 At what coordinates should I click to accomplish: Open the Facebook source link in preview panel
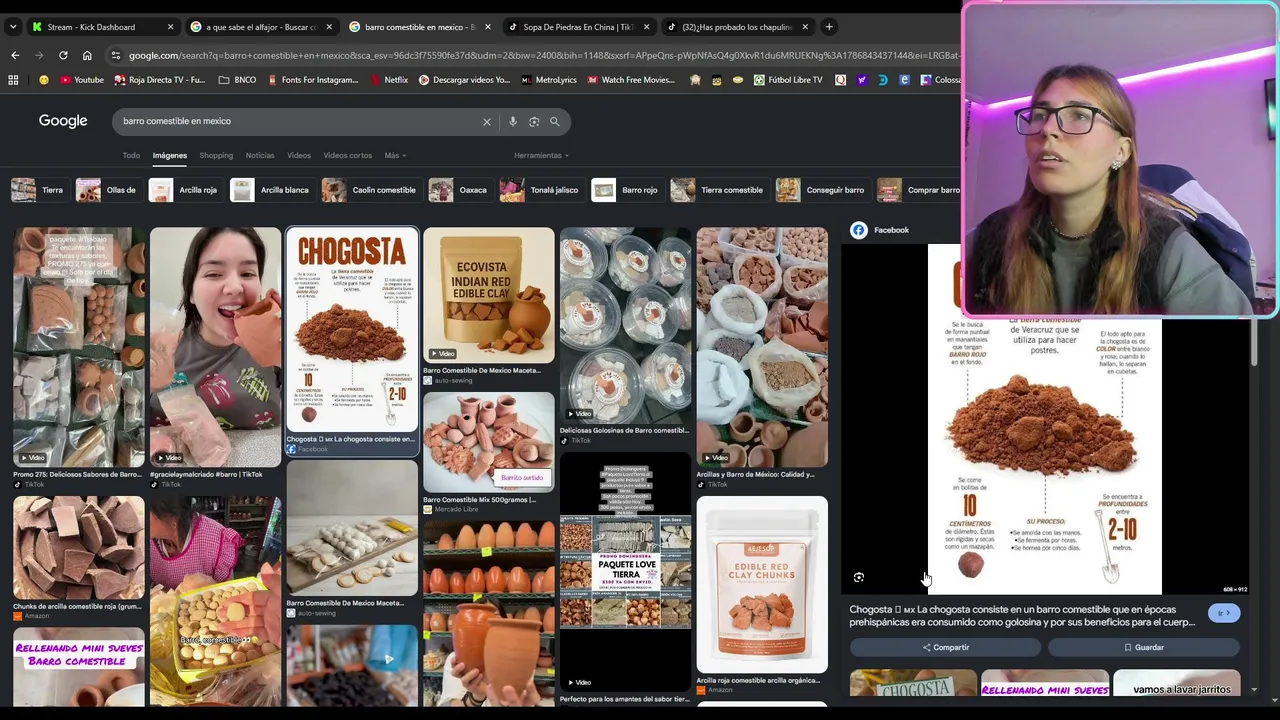[x=880, y=230]
